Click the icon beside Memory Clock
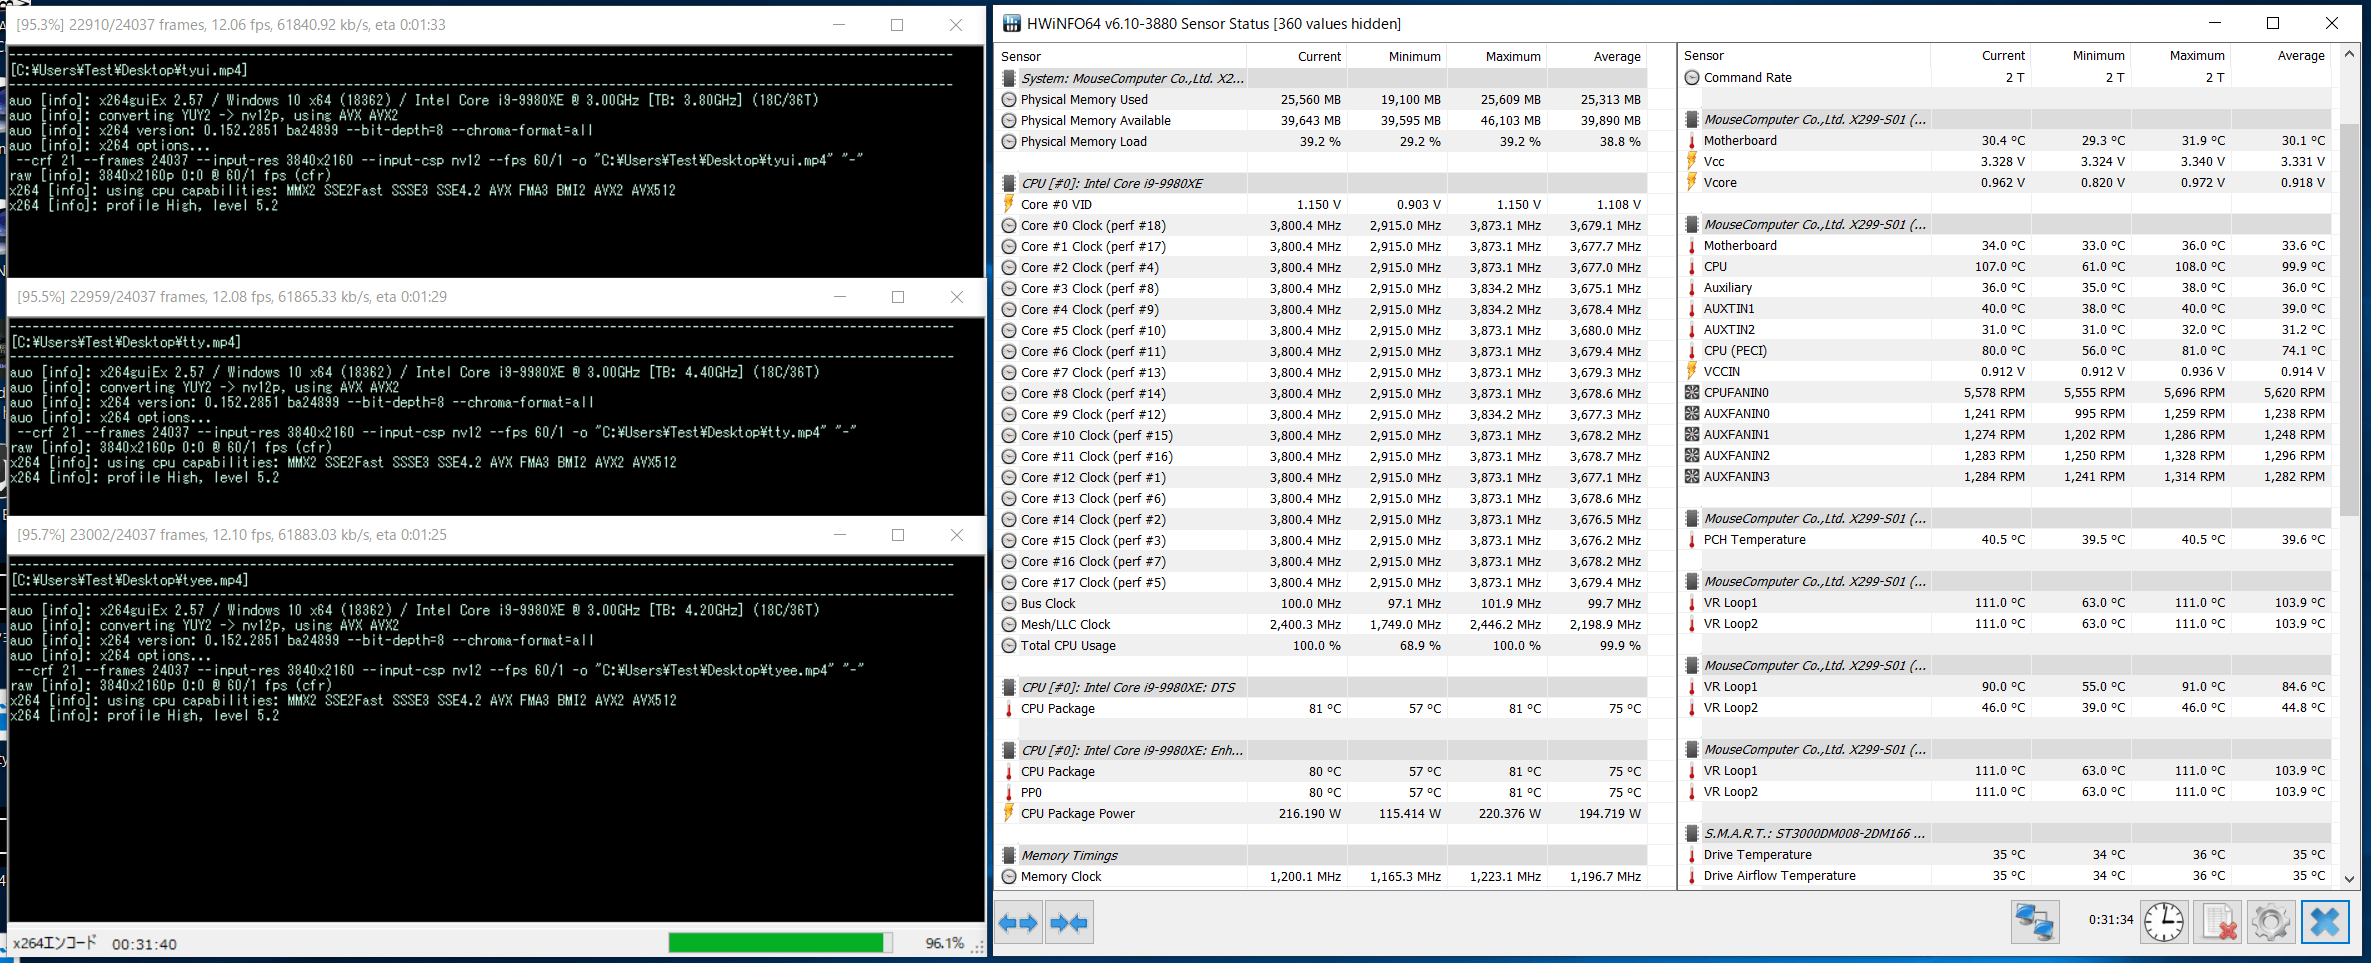 1009,877
